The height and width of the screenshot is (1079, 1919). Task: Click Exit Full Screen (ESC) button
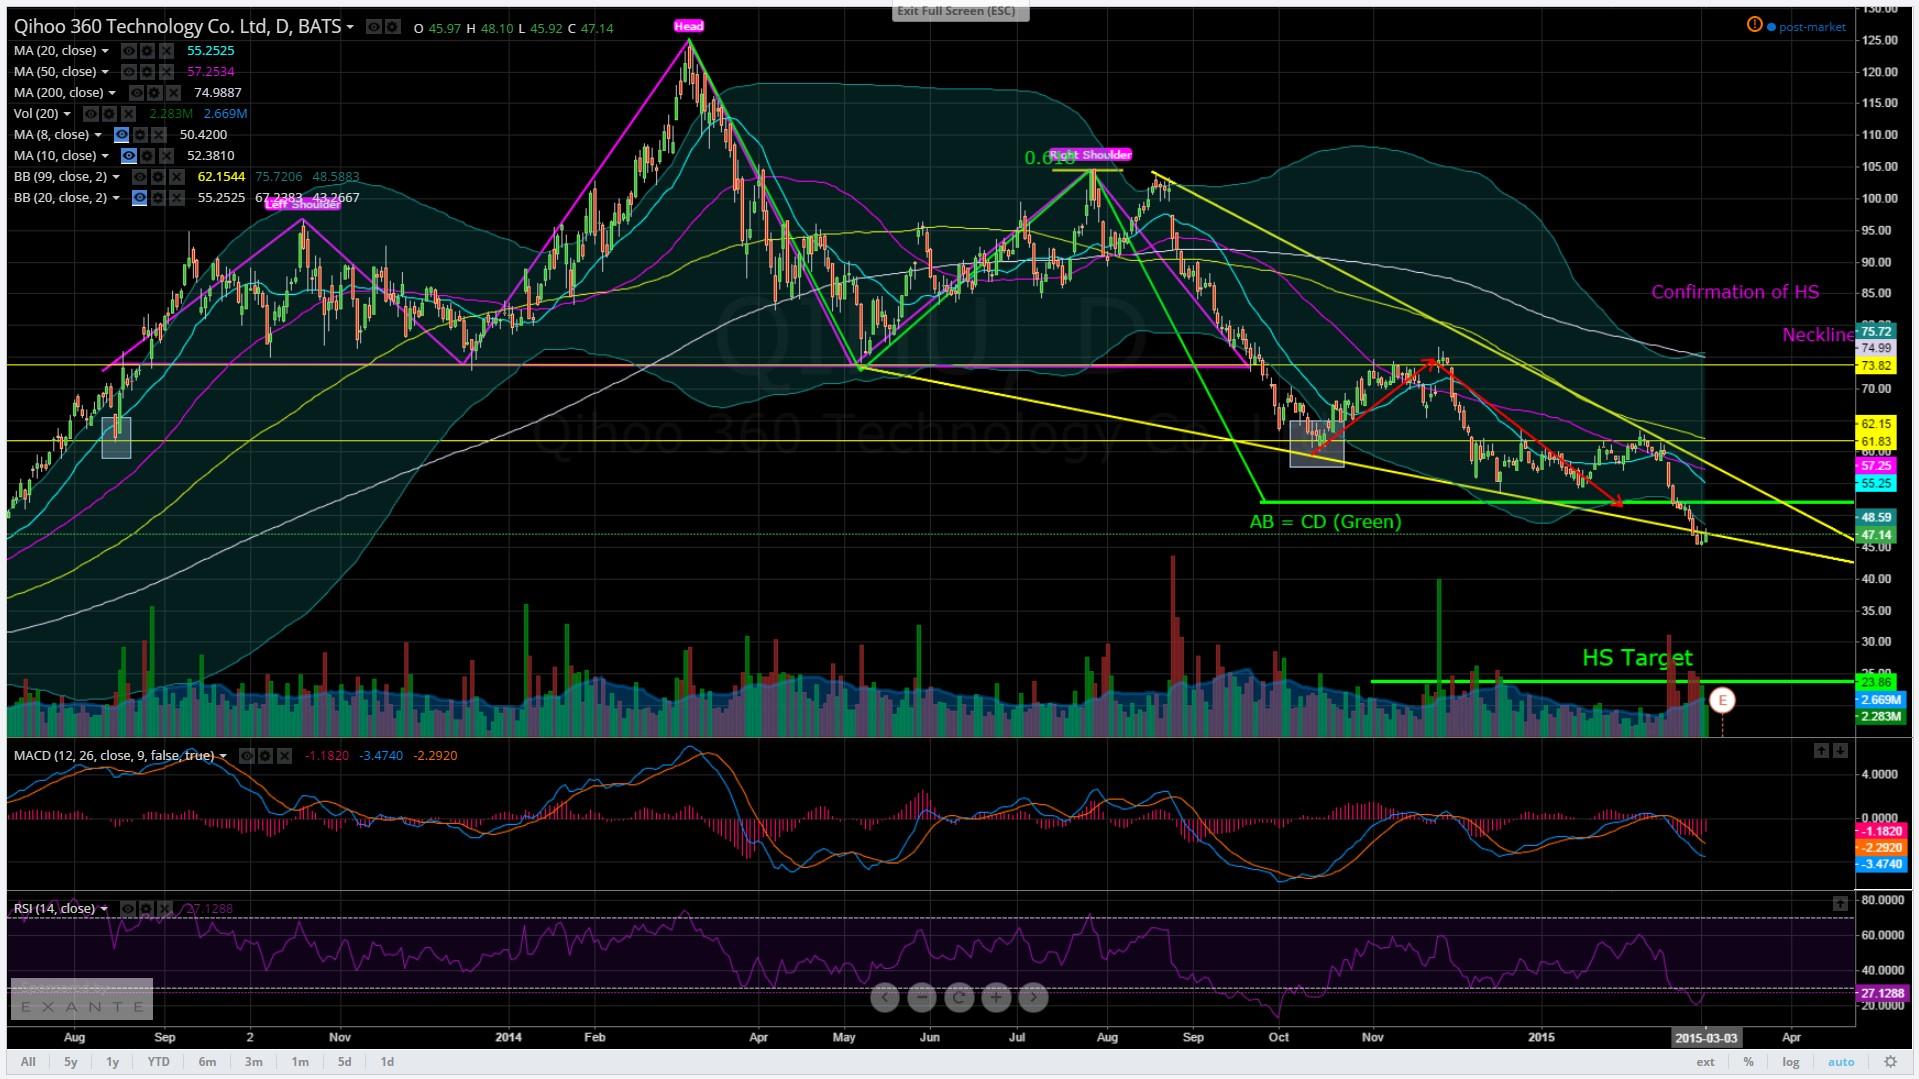click(x=960, y=11)
